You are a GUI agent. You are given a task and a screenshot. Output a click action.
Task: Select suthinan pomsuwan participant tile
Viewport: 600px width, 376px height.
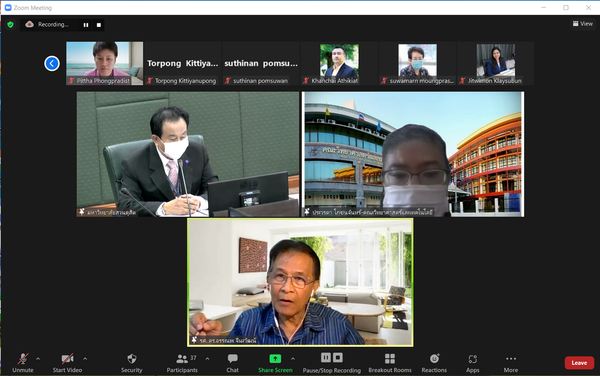pos(261,63)
